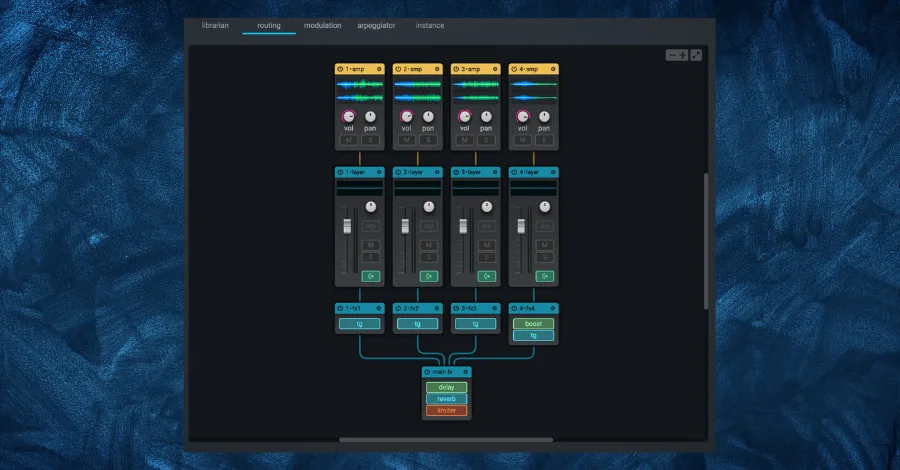Open settings gear on 2·fx2 module
Viewport: 900px width, 470px height.
tap(437, 308)
